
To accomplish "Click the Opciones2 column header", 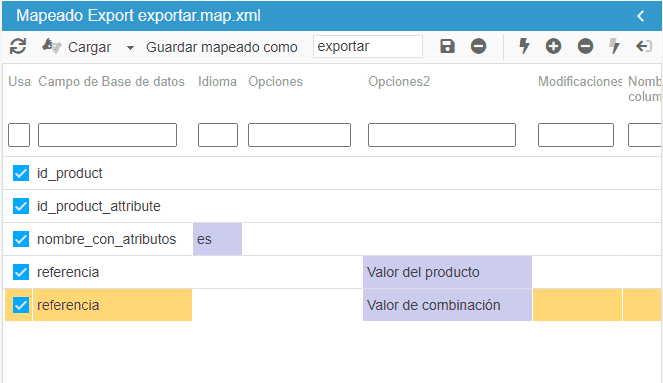I will [399, 82].
